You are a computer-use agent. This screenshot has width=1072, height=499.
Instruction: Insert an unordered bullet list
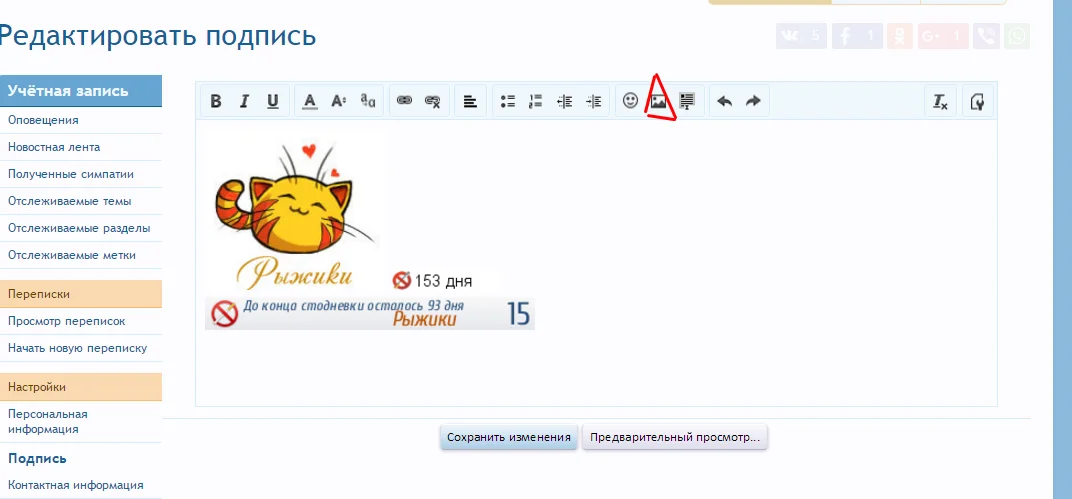pyautogui.click(x=507, y=101)
